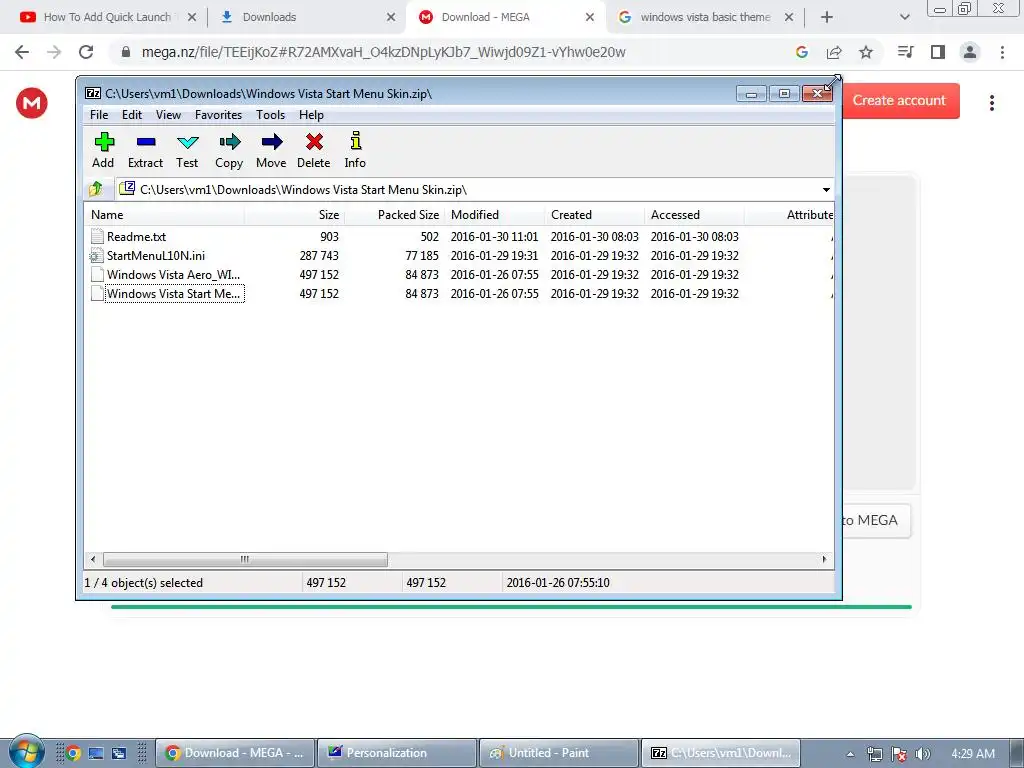Open the File menu in 7-Zip

99,115
